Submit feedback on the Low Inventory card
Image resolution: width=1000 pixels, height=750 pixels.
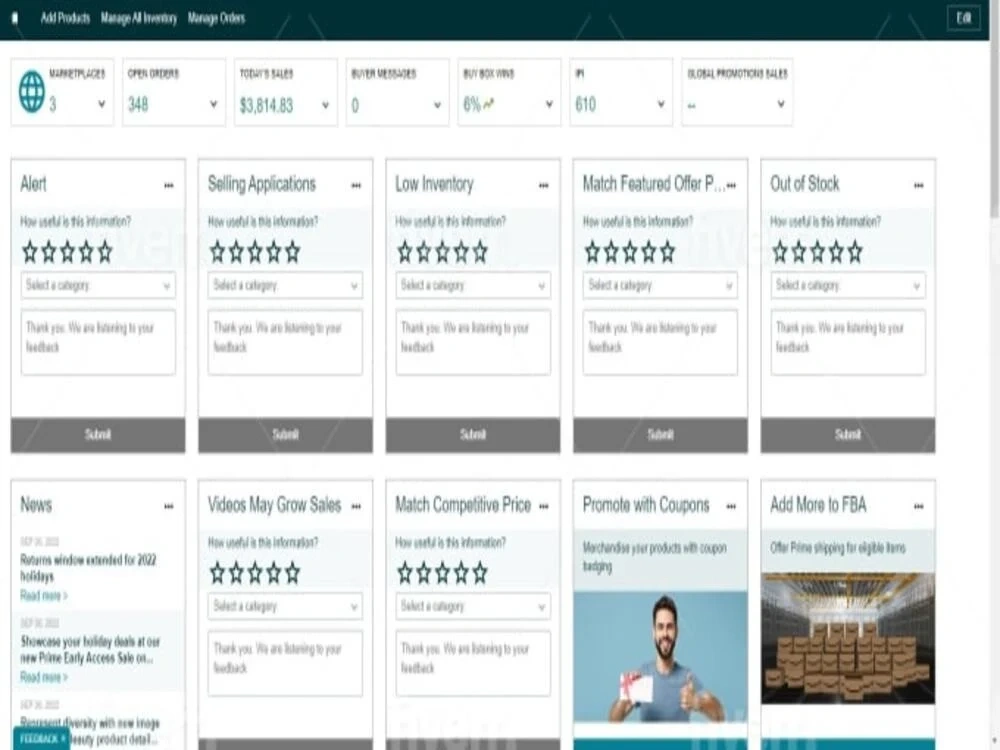tap(473, 435)
